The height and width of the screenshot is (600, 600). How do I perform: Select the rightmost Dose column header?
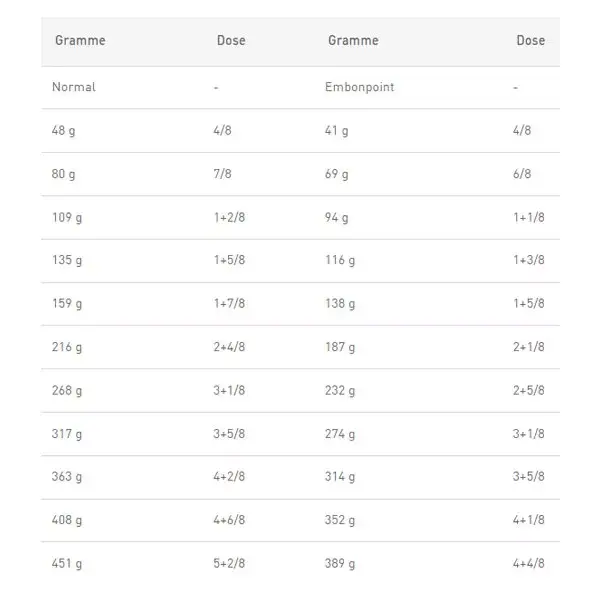click(530, 40)
